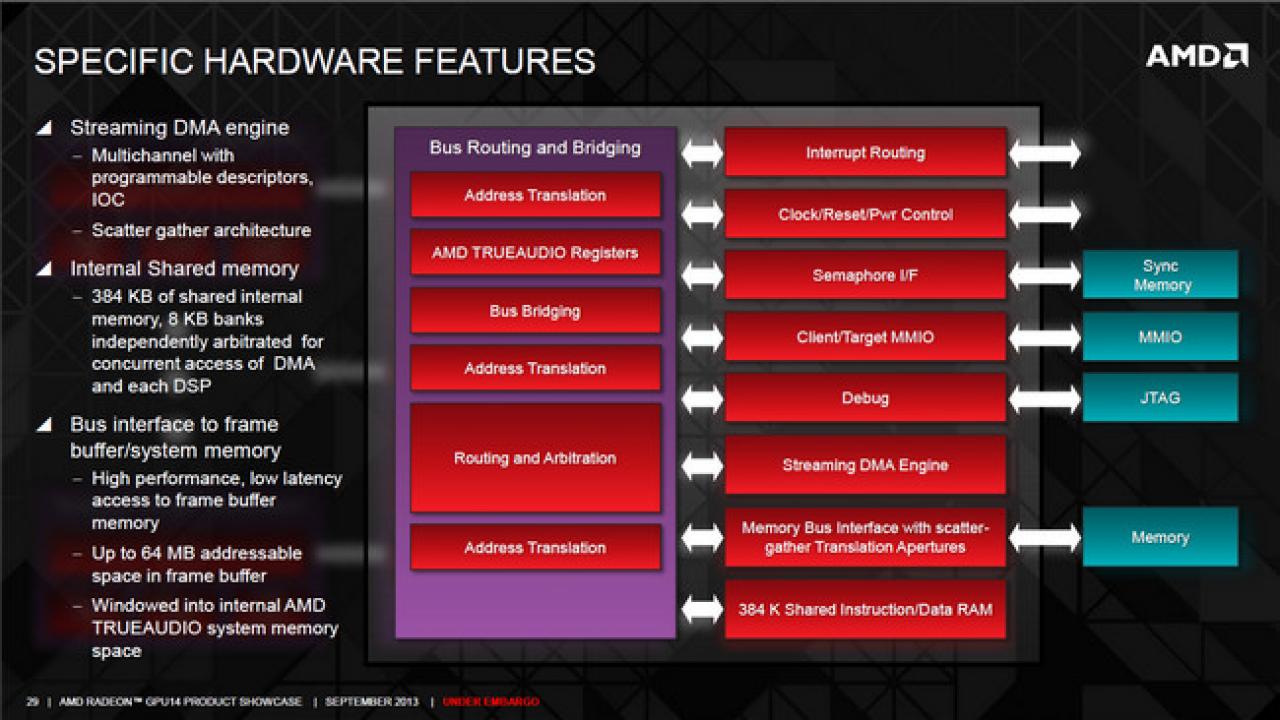Click the Sync Memory teal box
The width and height of the screenshot is (1280, 720).
point(1160,275)
